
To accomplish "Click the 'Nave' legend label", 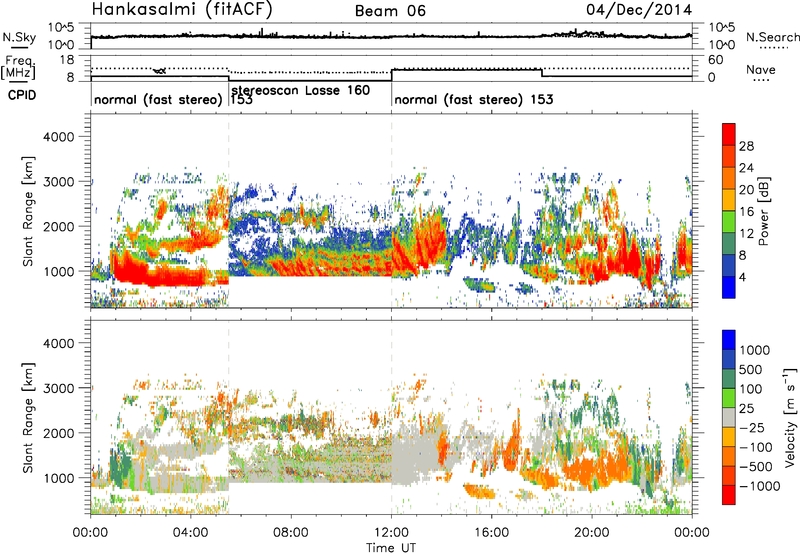I will click(x=761, y=70).
